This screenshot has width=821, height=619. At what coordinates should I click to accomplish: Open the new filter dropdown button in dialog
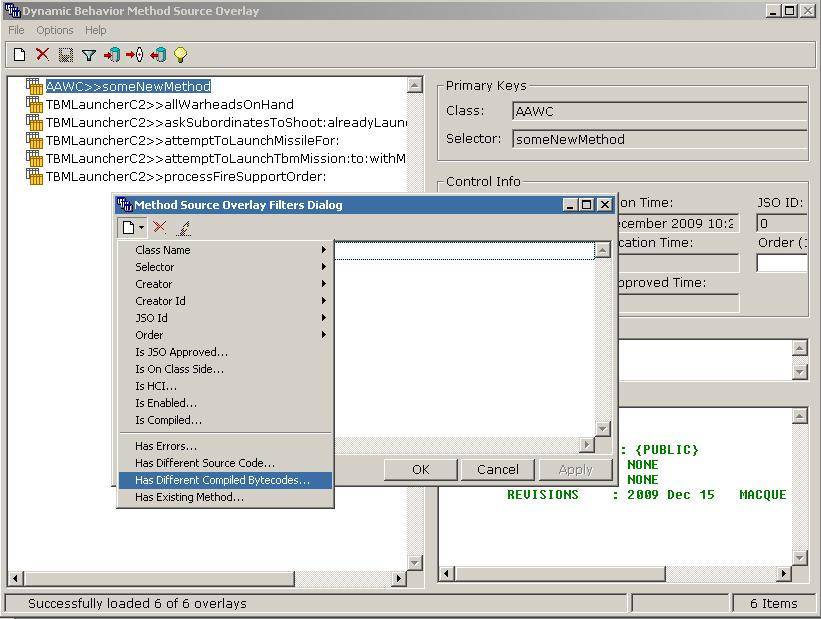132,228
